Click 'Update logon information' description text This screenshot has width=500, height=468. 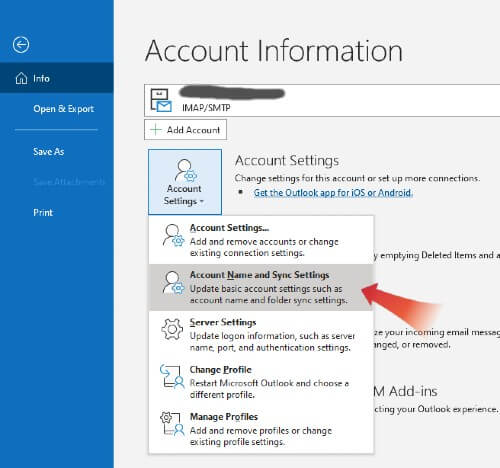tap(272, 342)
